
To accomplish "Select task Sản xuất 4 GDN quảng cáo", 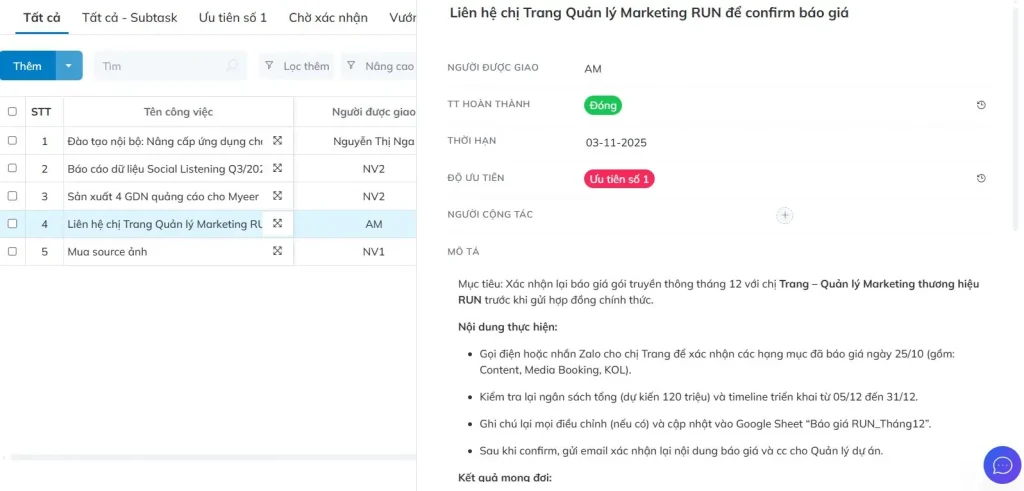I will (x=163, y=196).
